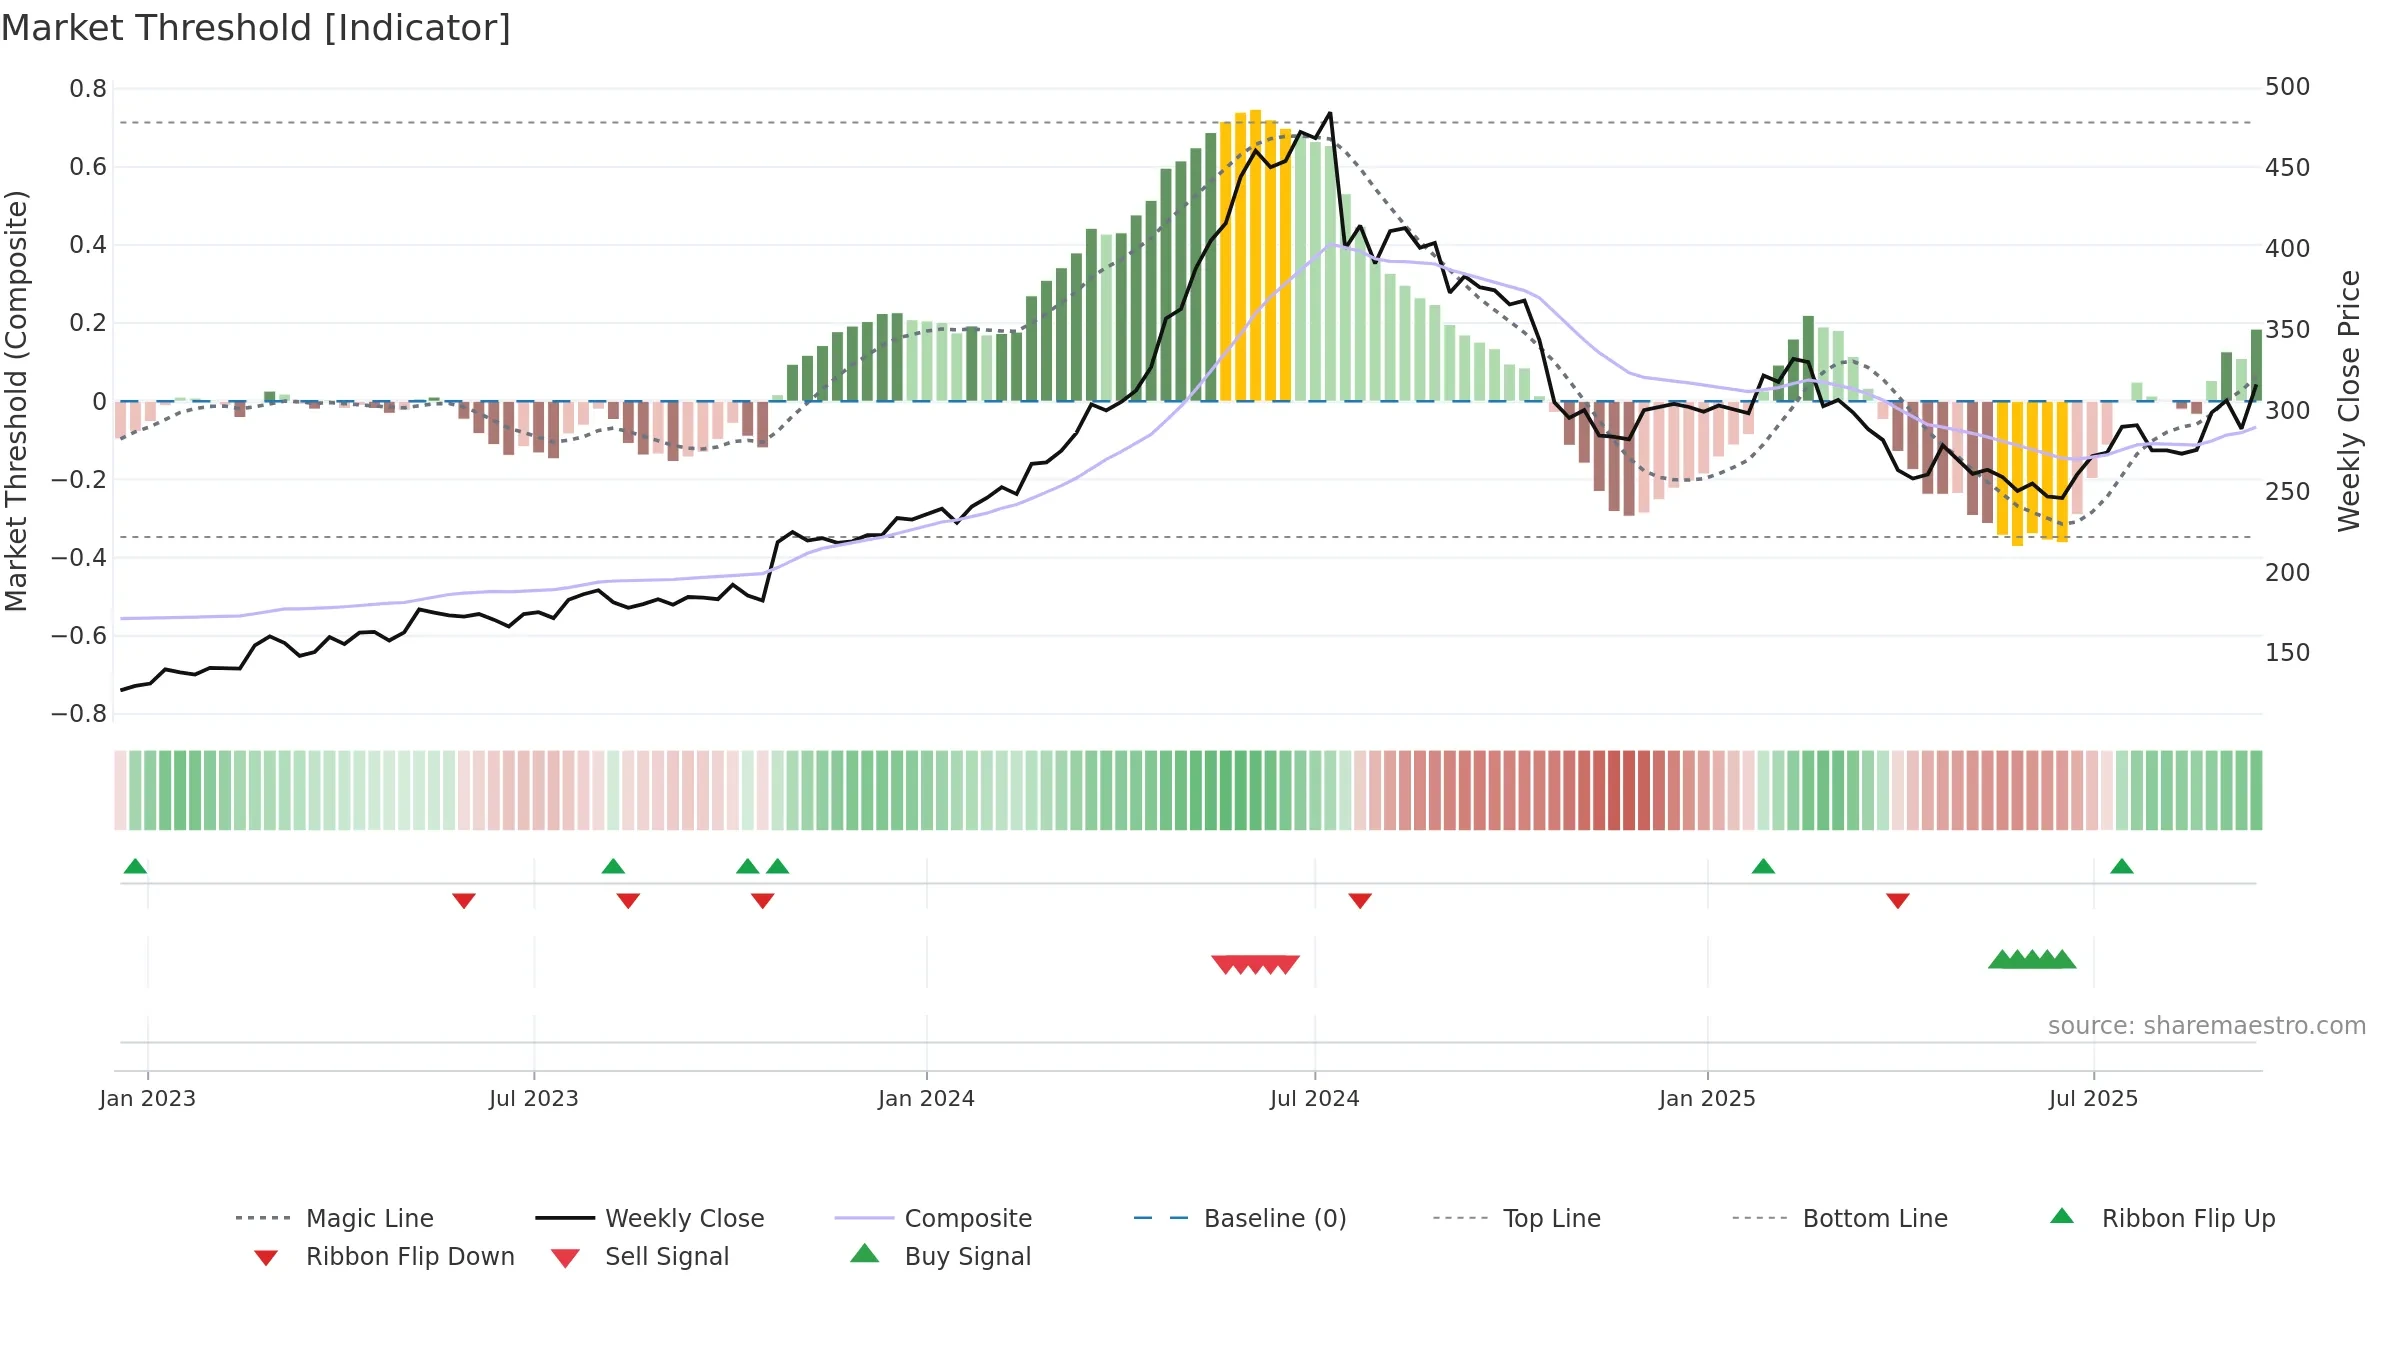Image resolution: width=2400 pixels, height=1350 pixels.
Task: Click the −0.4 left axis tick label
Action: (x=79, y=557)
